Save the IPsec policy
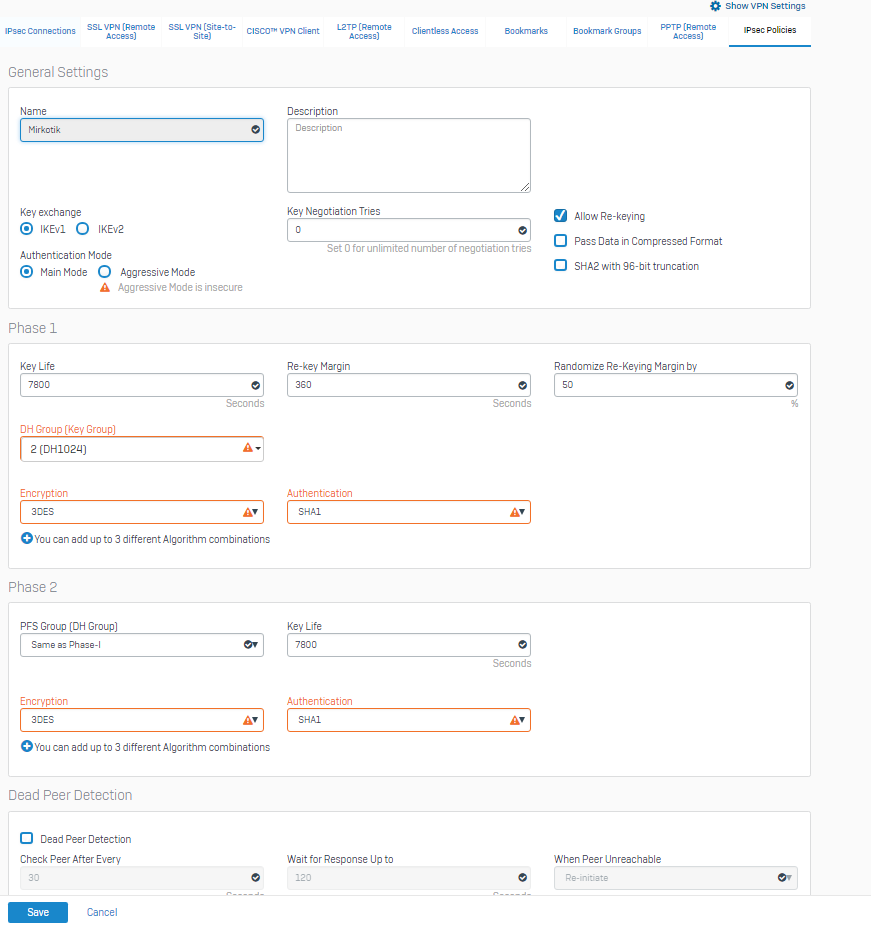871x926 pixels. [x=38, y=912]
